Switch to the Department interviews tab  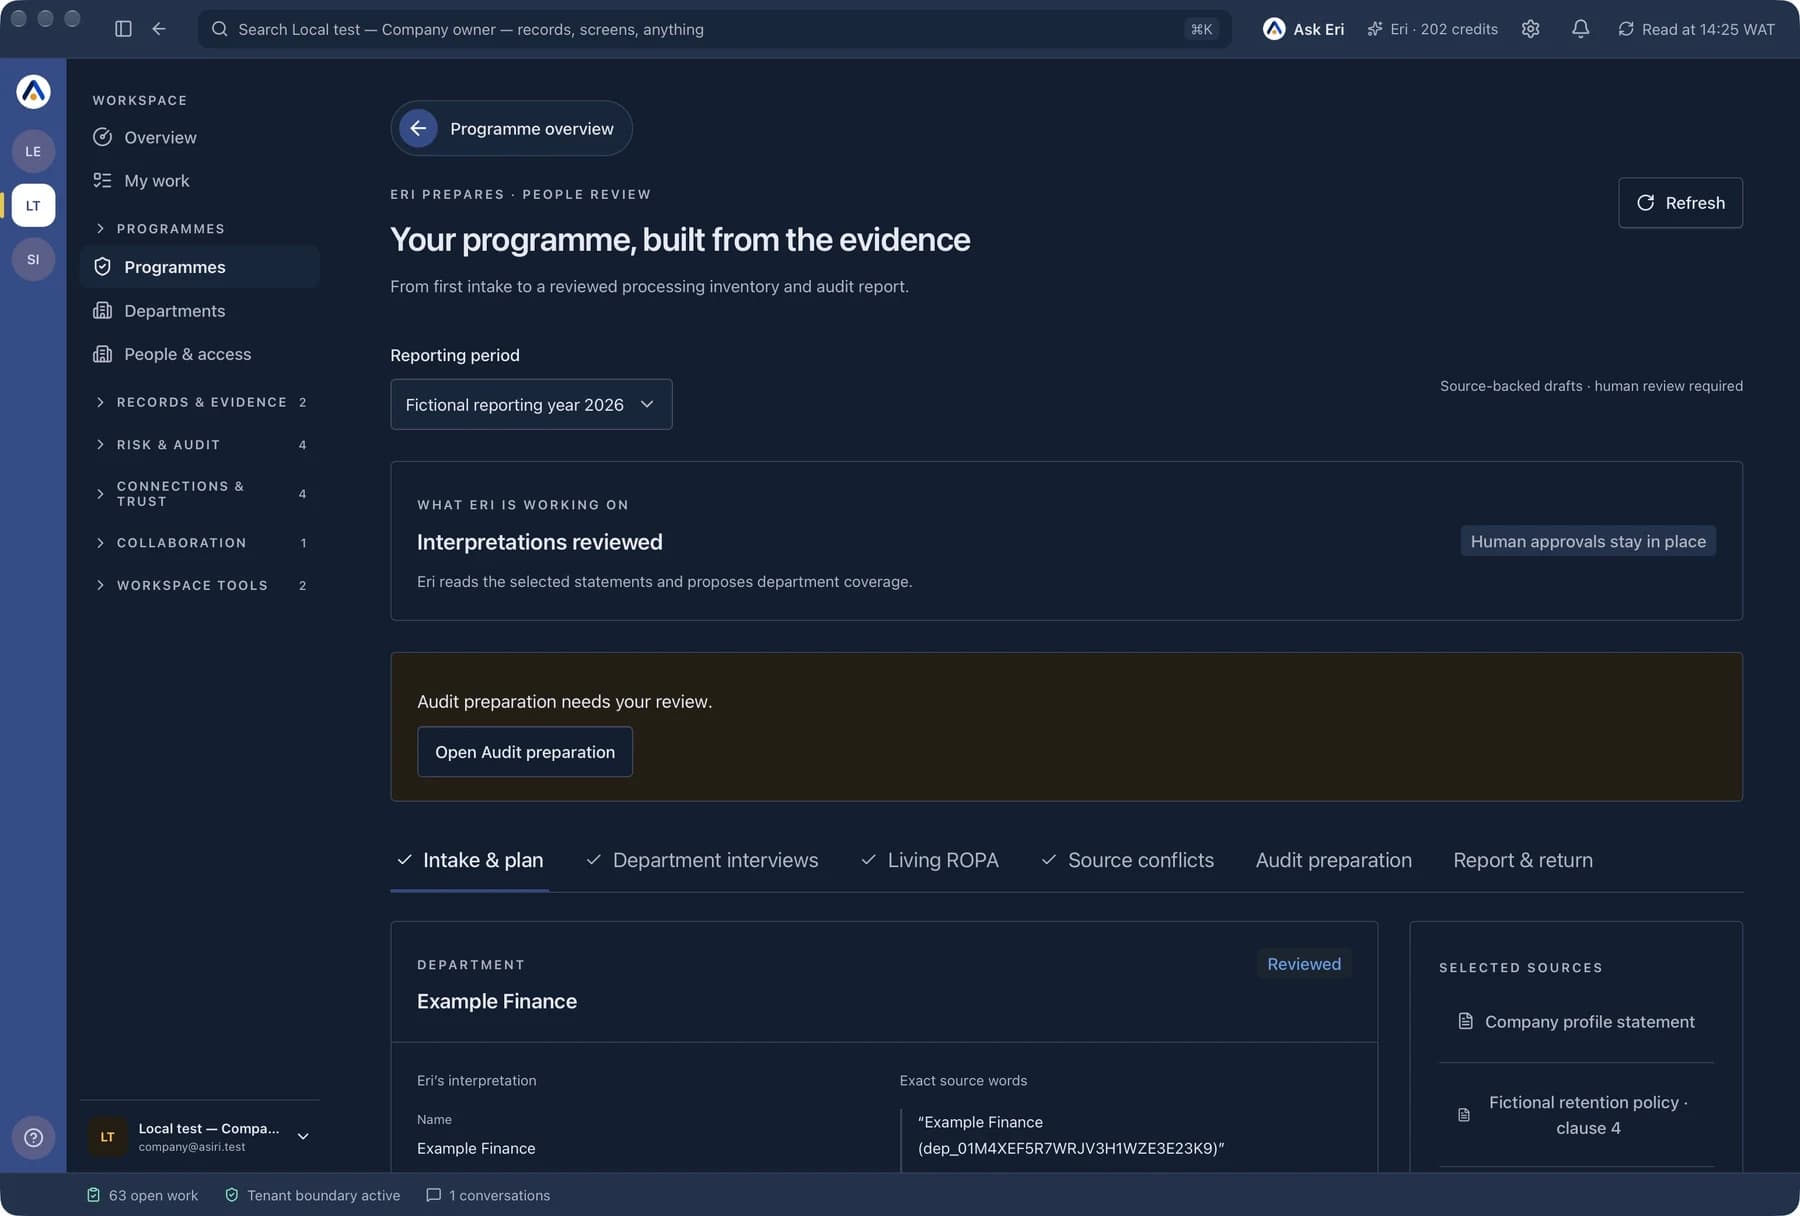point(702,860)
